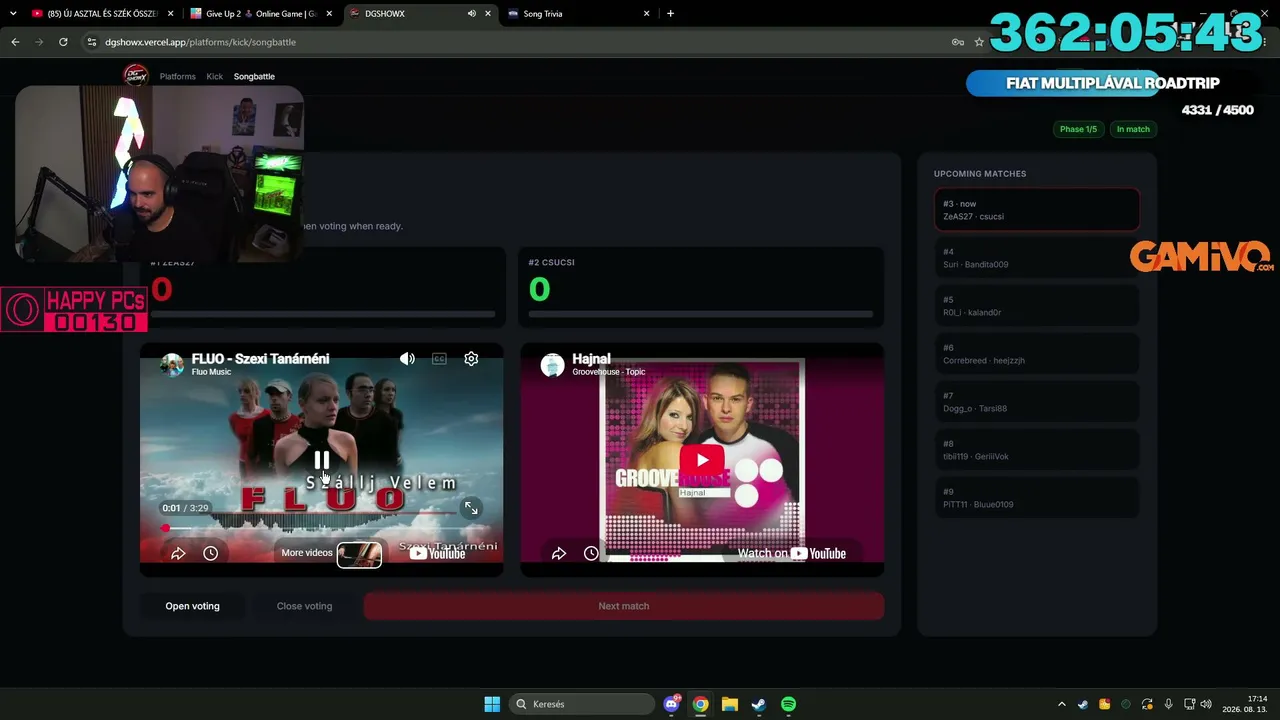Click the address bar URL field

pyautogui.click(x=520, y=42)
